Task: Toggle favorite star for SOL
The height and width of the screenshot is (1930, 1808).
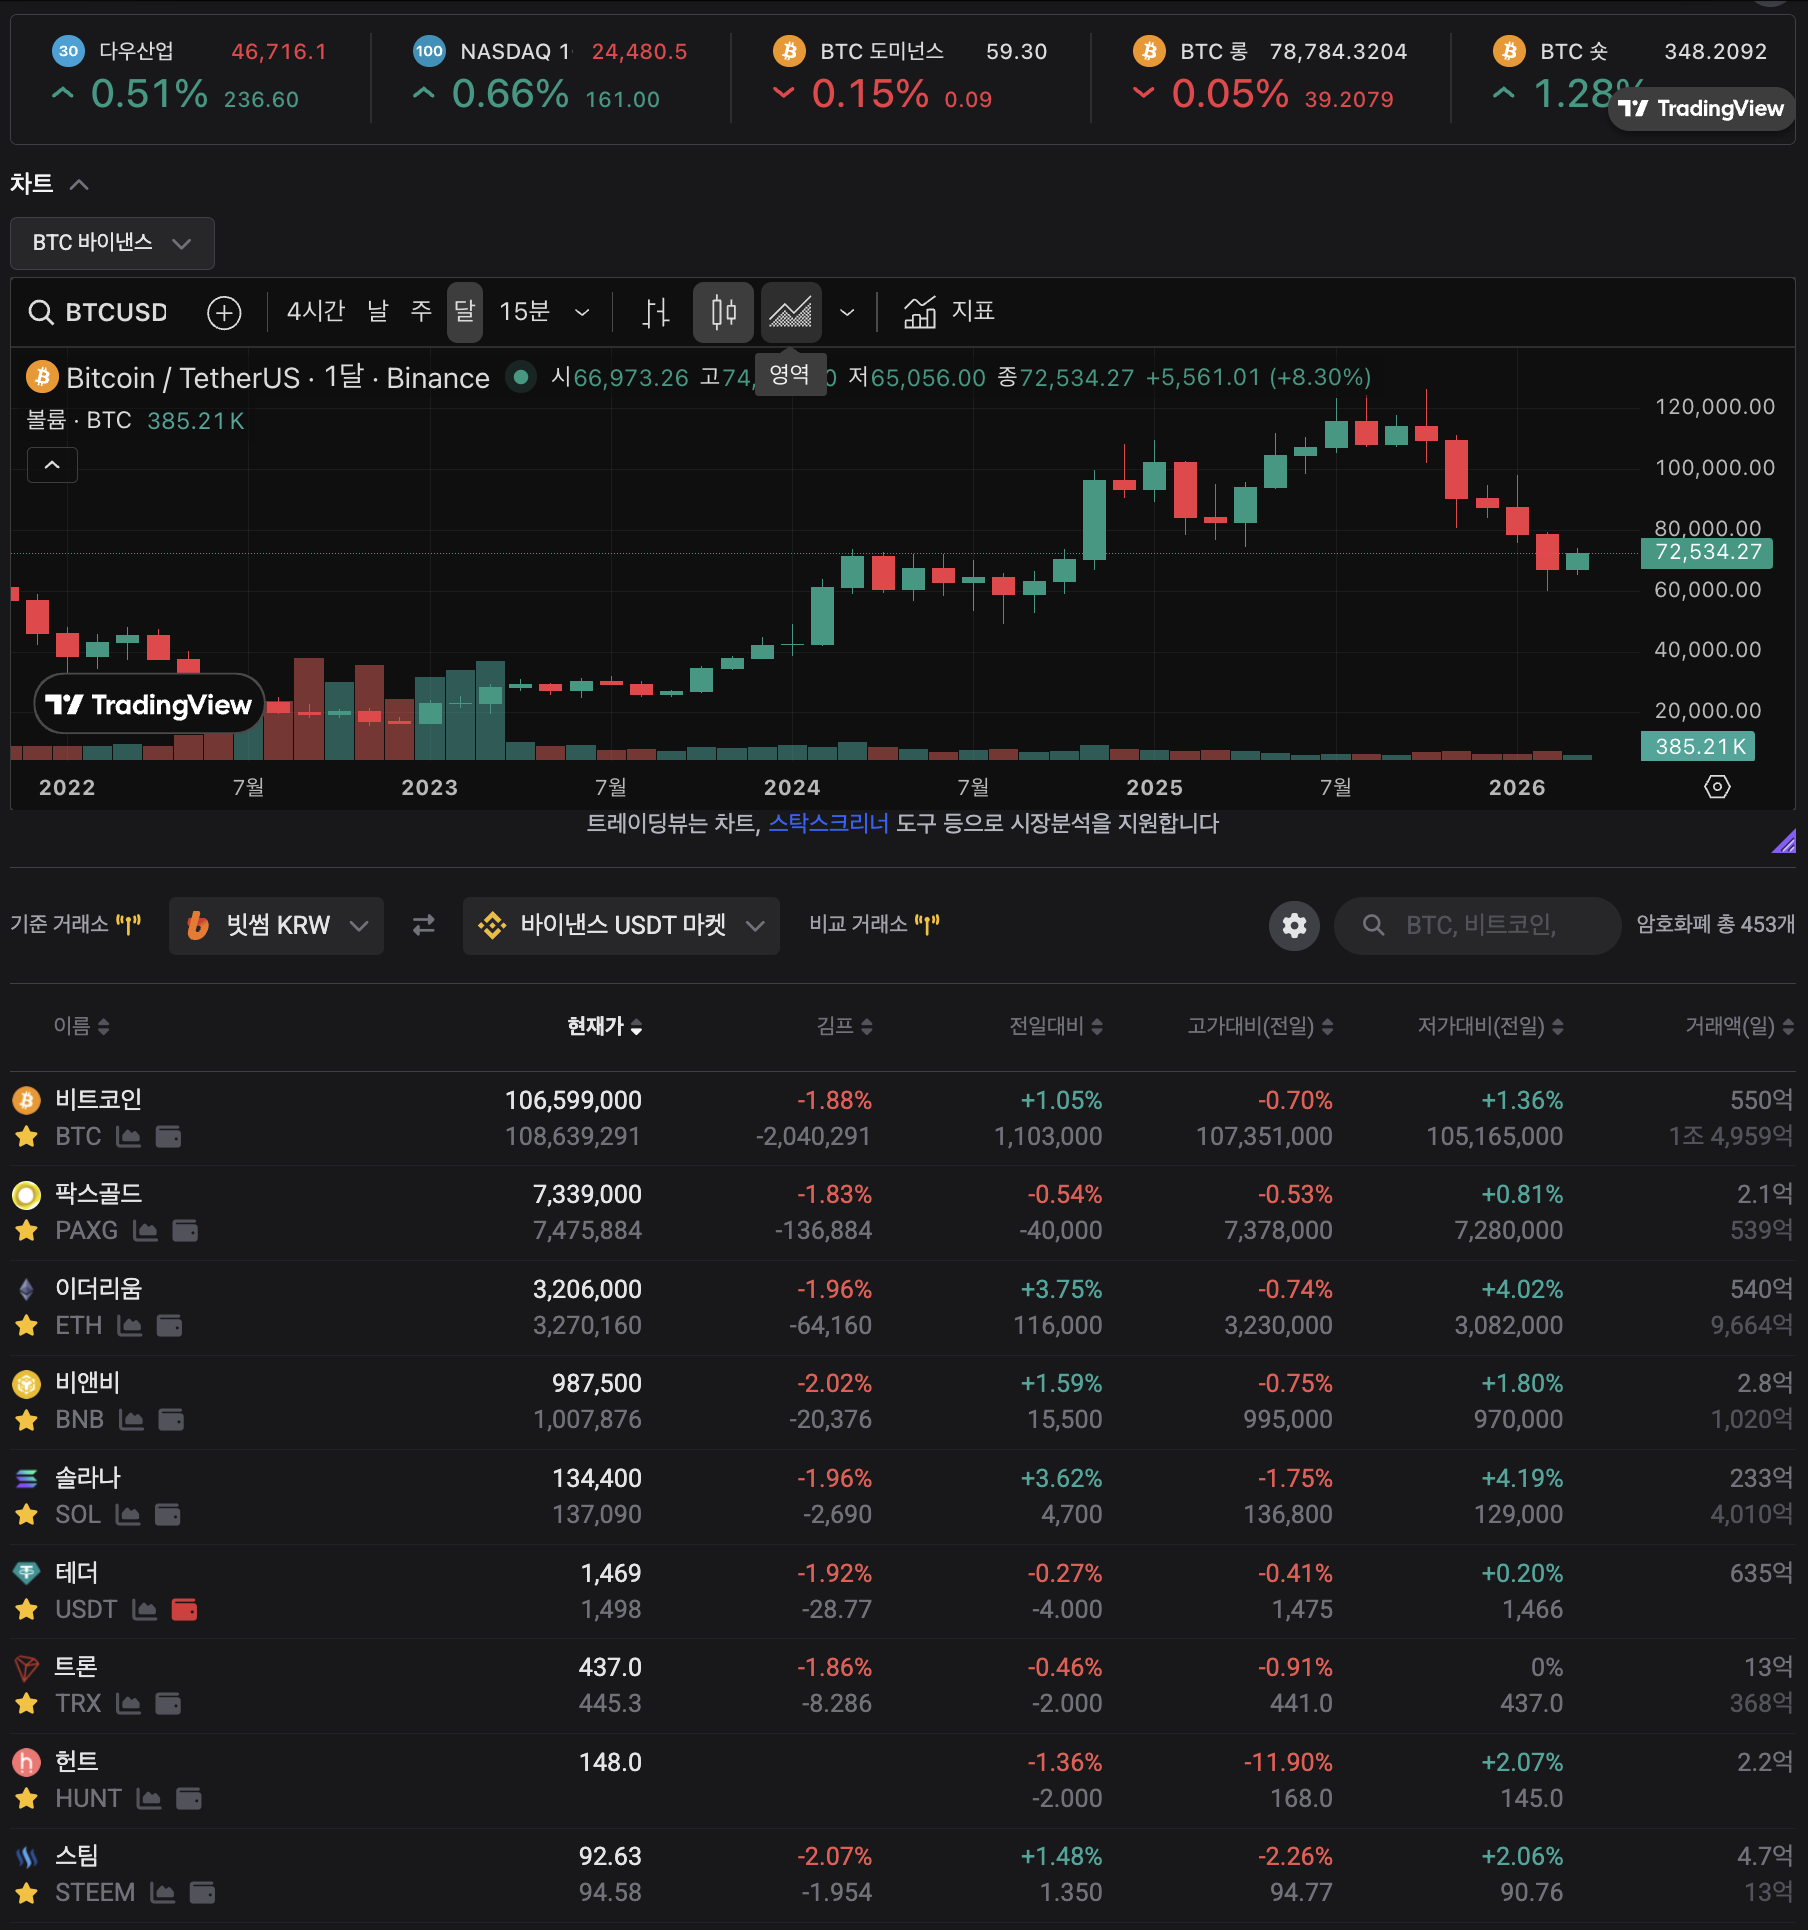Action: click(x=27, y=1515)
